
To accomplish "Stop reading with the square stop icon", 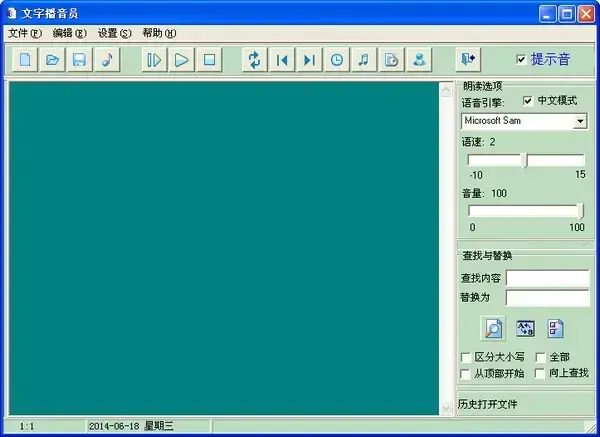I will [x=209, y=60].
